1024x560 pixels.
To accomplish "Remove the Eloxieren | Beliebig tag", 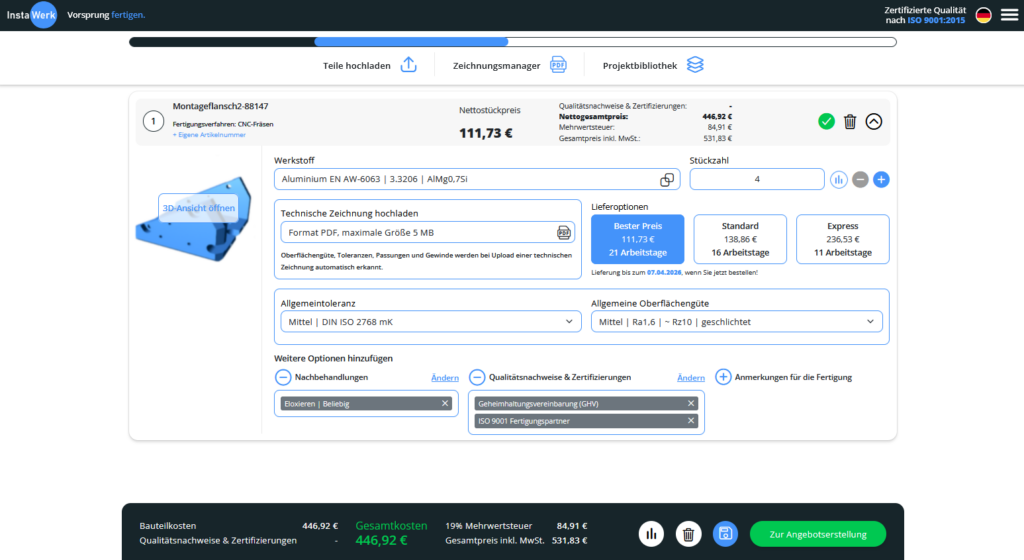I will (446, 403).
